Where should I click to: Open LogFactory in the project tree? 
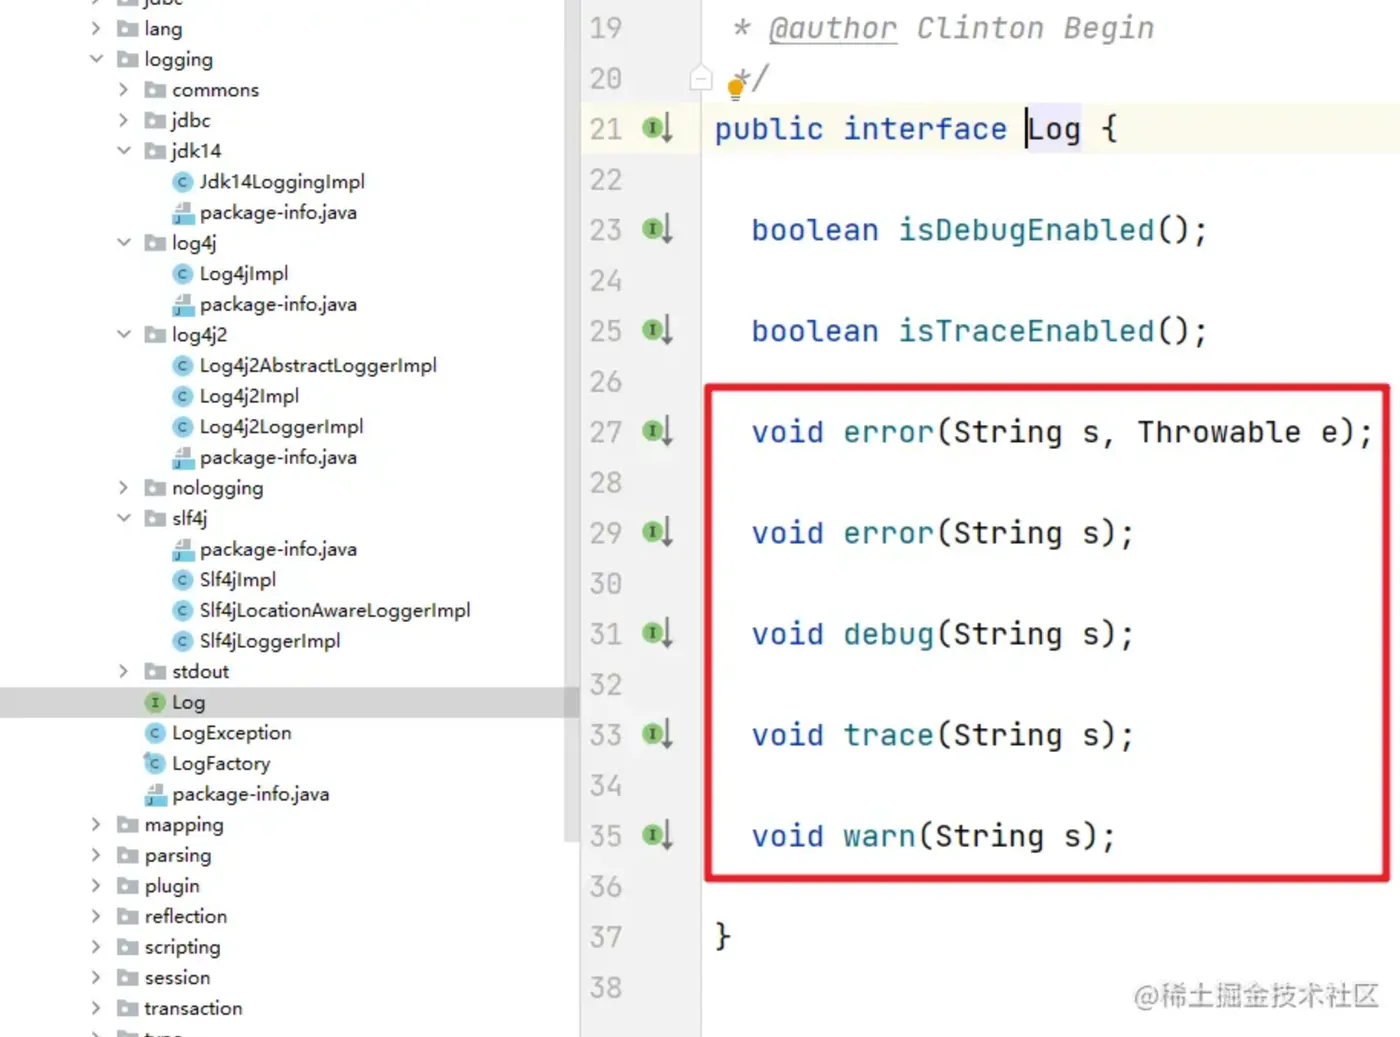(x=221, y=764)
